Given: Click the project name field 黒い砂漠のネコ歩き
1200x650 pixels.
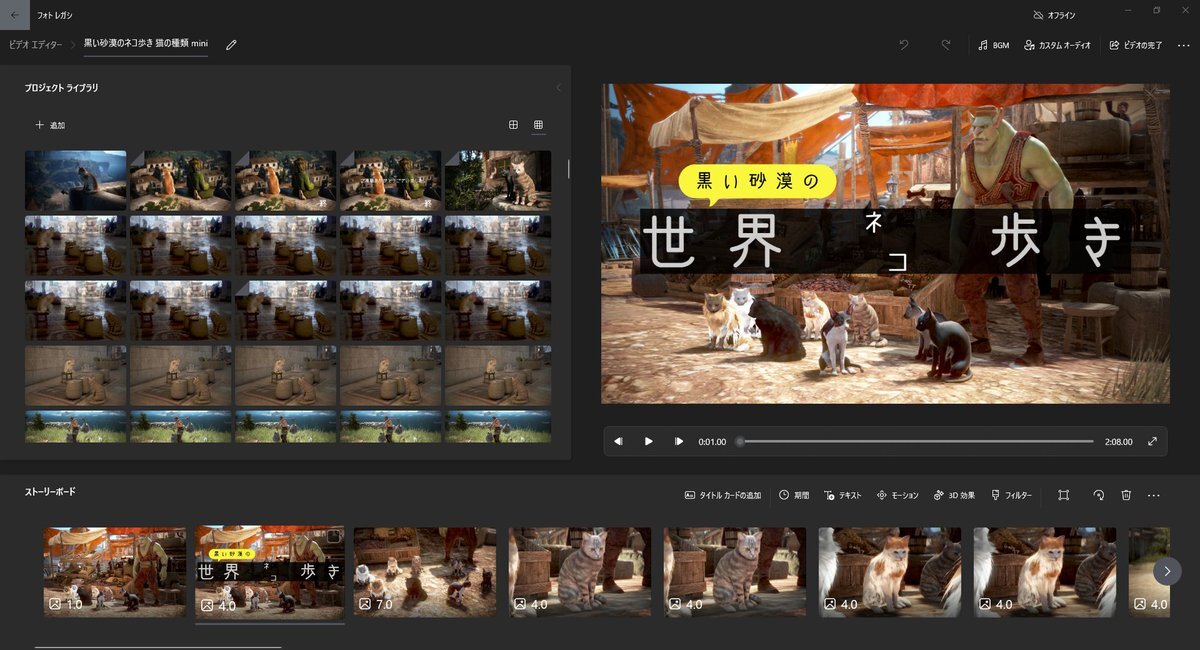Looking at the screenshot, I should pyautogui.click(x=146, y=45).
